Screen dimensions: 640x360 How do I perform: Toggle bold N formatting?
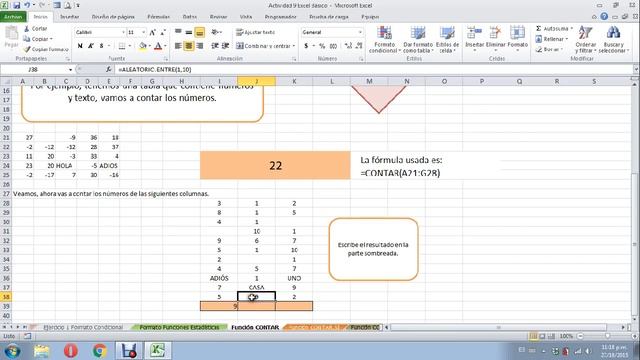tap(80, 46)
